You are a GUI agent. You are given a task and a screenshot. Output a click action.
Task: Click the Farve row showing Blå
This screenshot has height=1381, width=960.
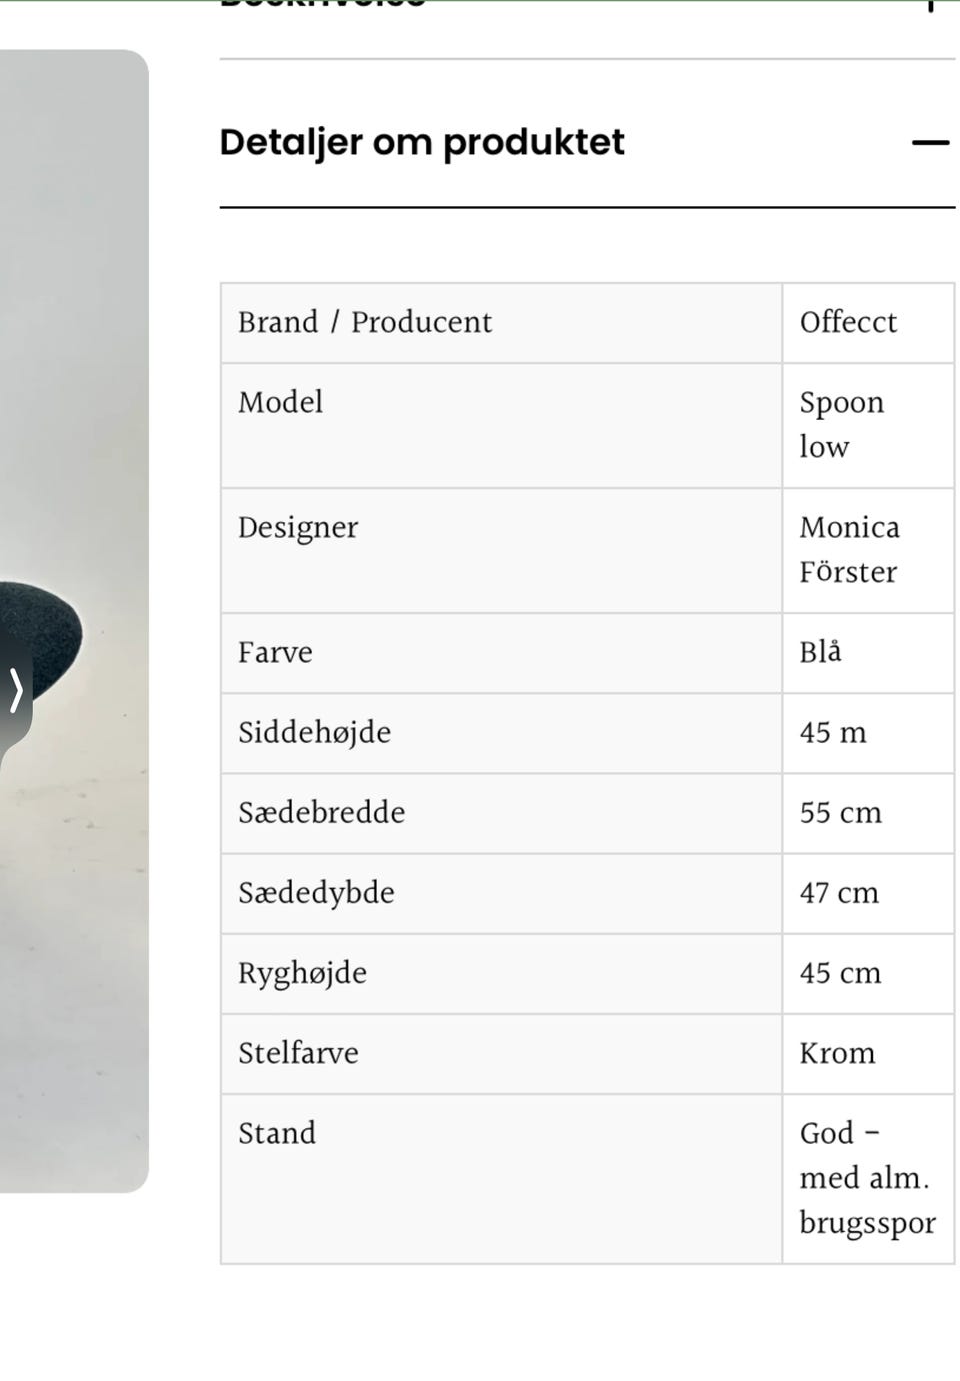(500, 653)
